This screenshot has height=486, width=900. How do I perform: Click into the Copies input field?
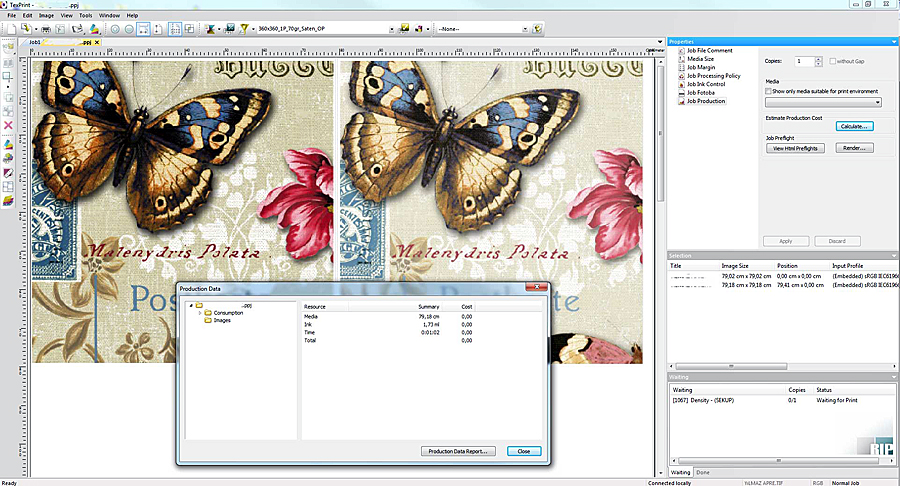[x=804, y=61]
